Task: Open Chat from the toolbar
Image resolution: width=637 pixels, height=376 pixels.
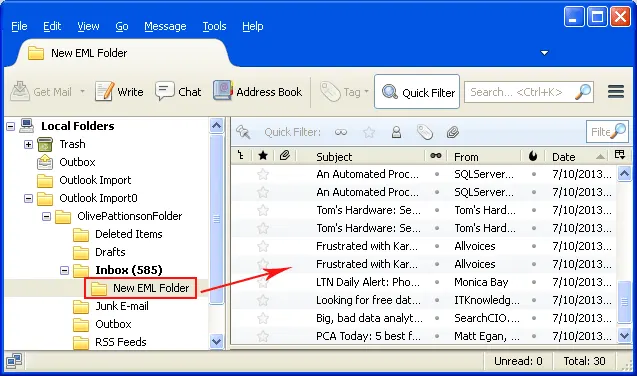Action: tap(178, 92)
